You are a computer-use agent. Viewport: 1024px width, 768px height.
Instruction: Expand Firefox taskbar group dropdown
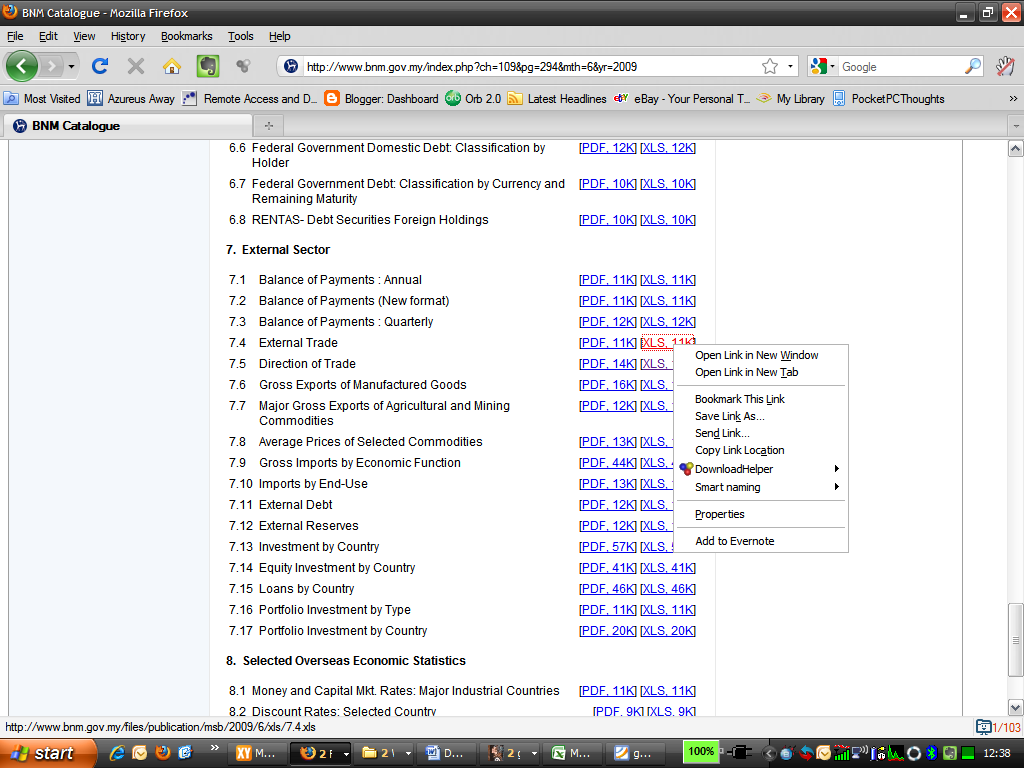tap(346, 754)
